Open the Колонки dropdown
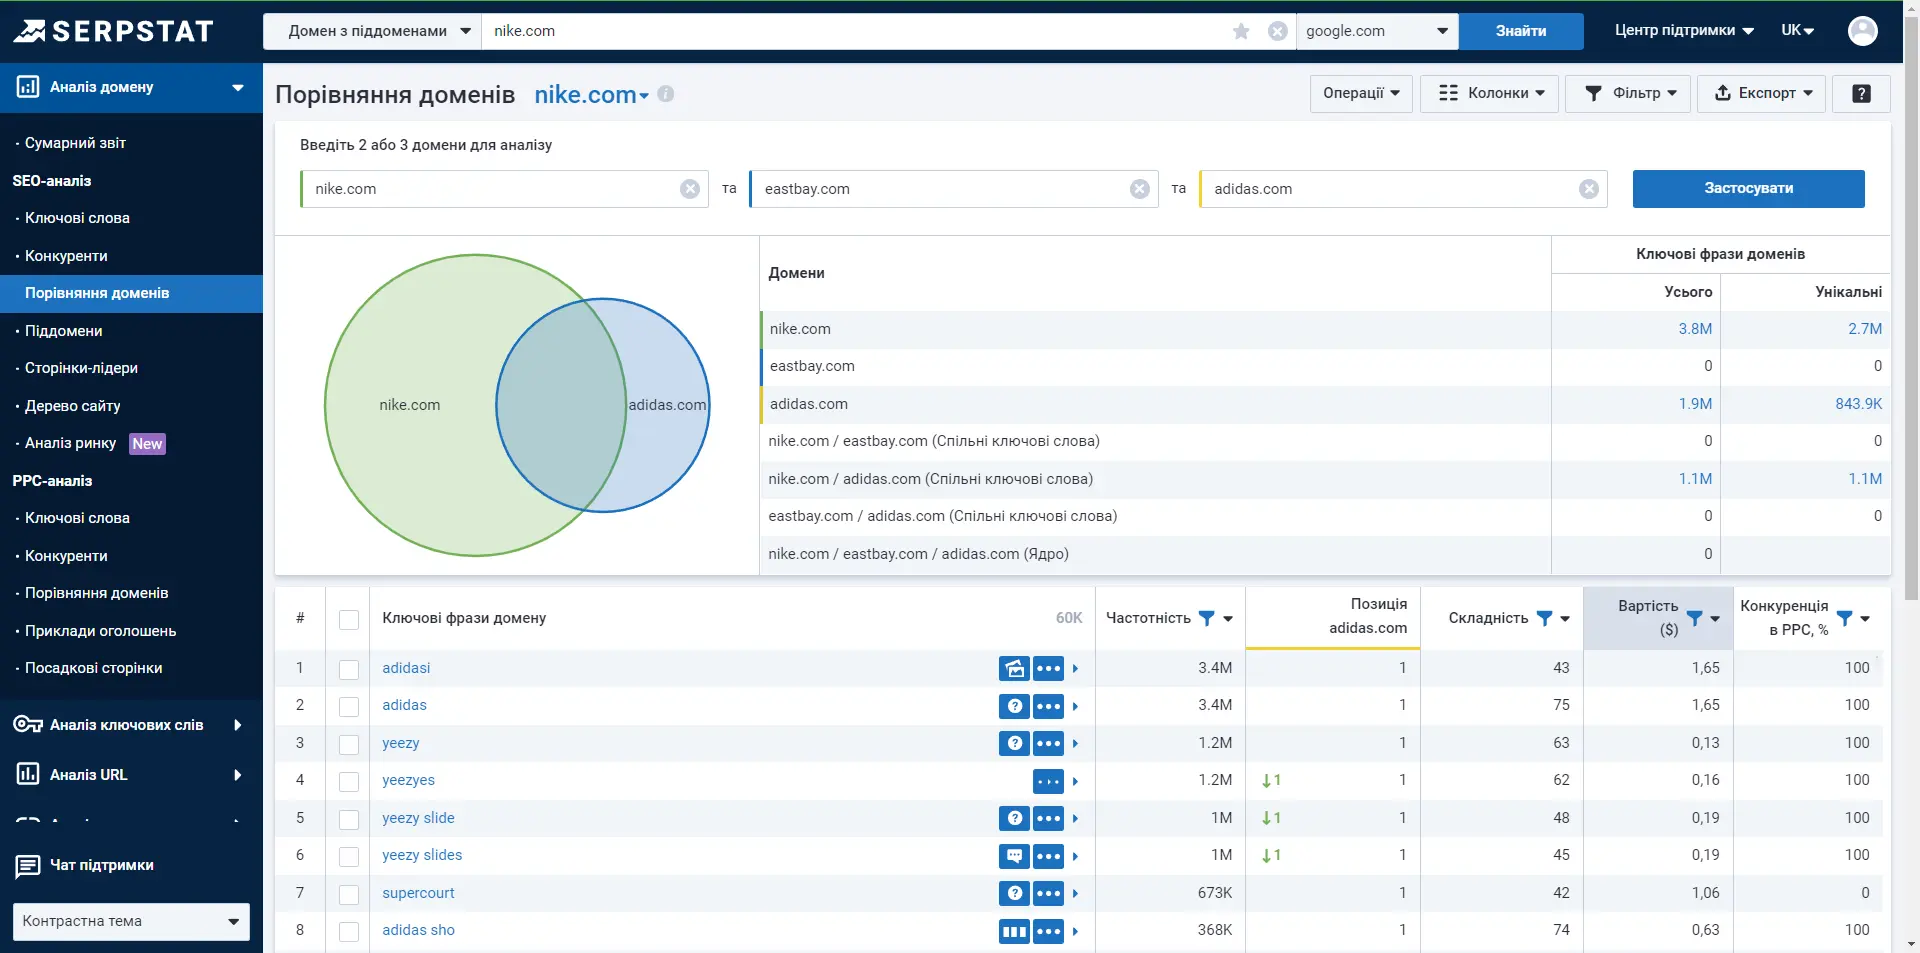This screenshot has width=1920, height=953. (x=1491, y=93)
